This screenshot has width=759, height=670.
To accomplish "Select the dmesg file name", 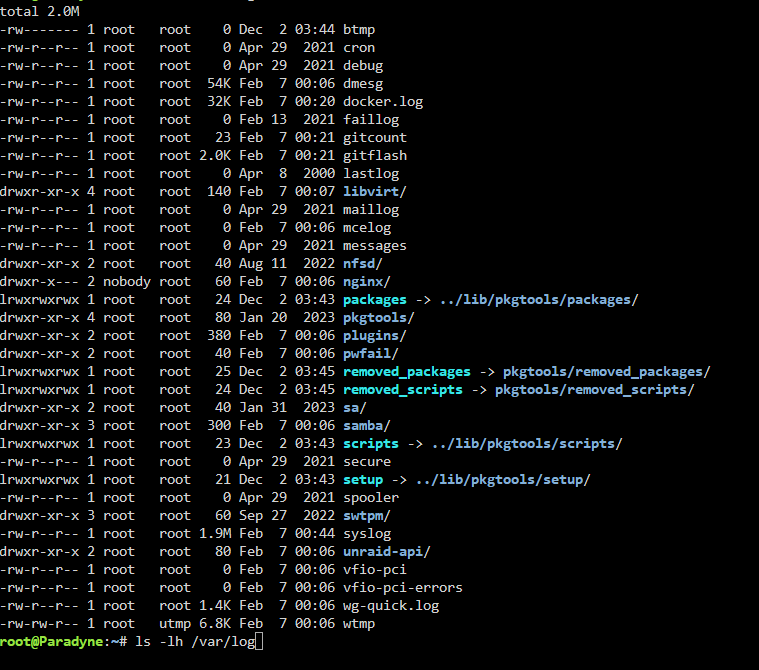I will coord(363,83).
